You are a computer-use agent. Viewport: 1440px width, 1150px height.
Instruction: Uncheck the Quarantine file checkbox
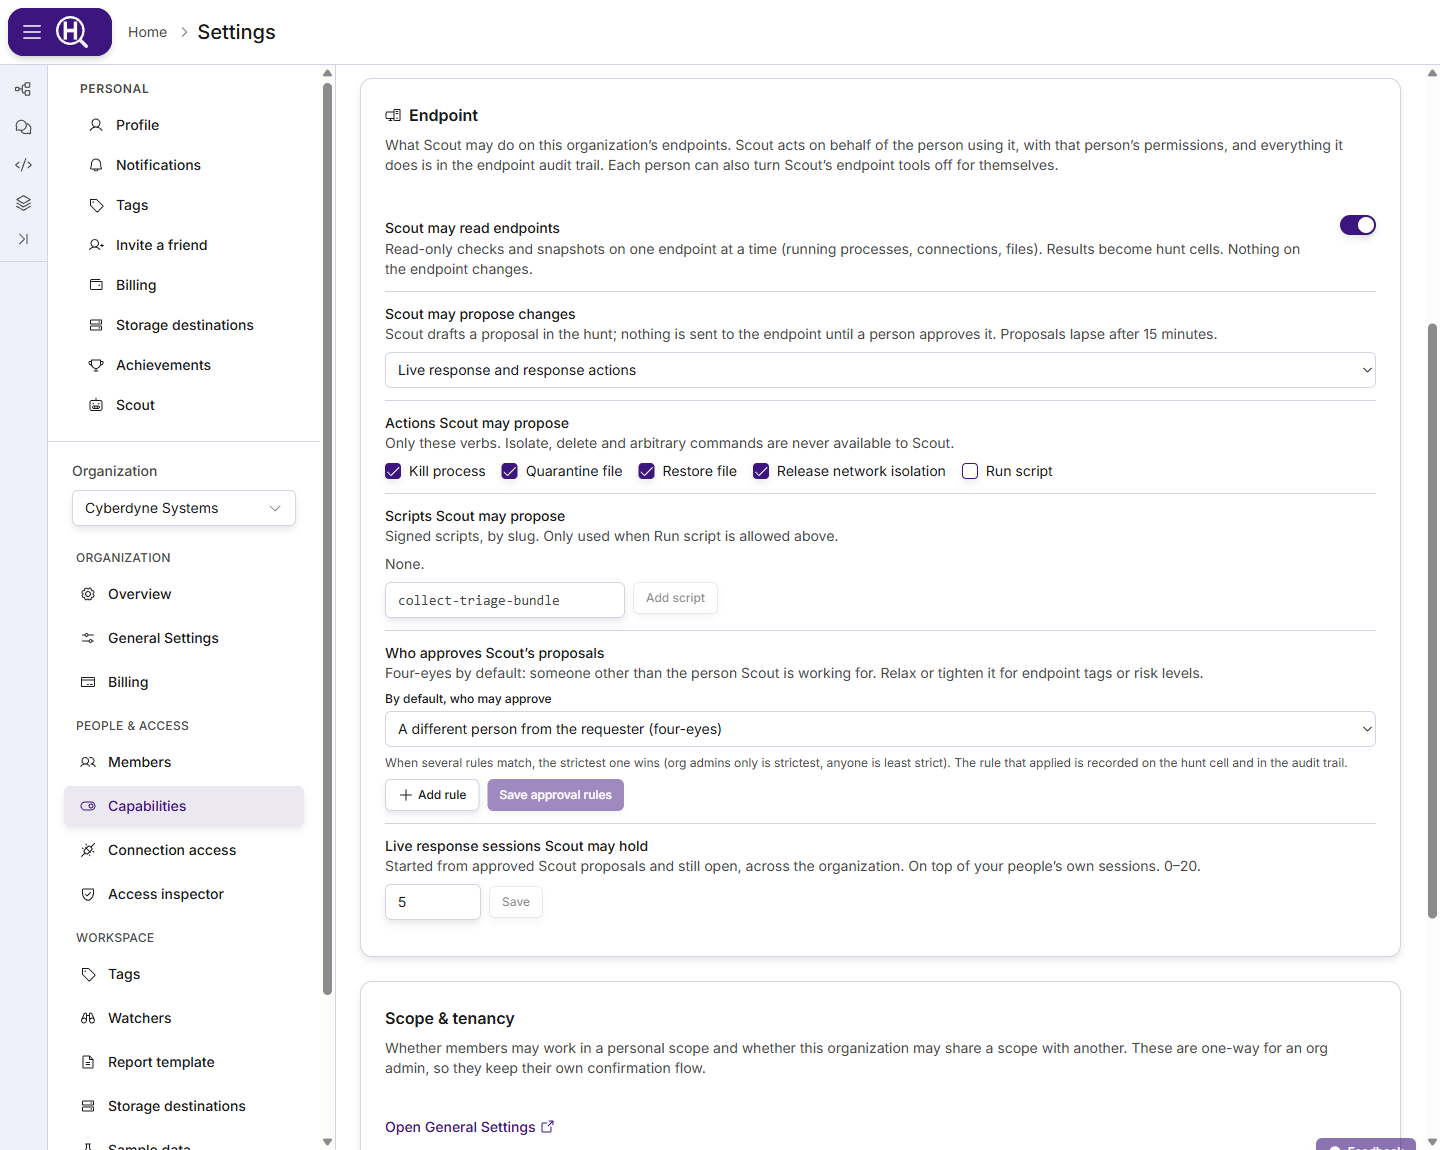(x=510, y=471)
